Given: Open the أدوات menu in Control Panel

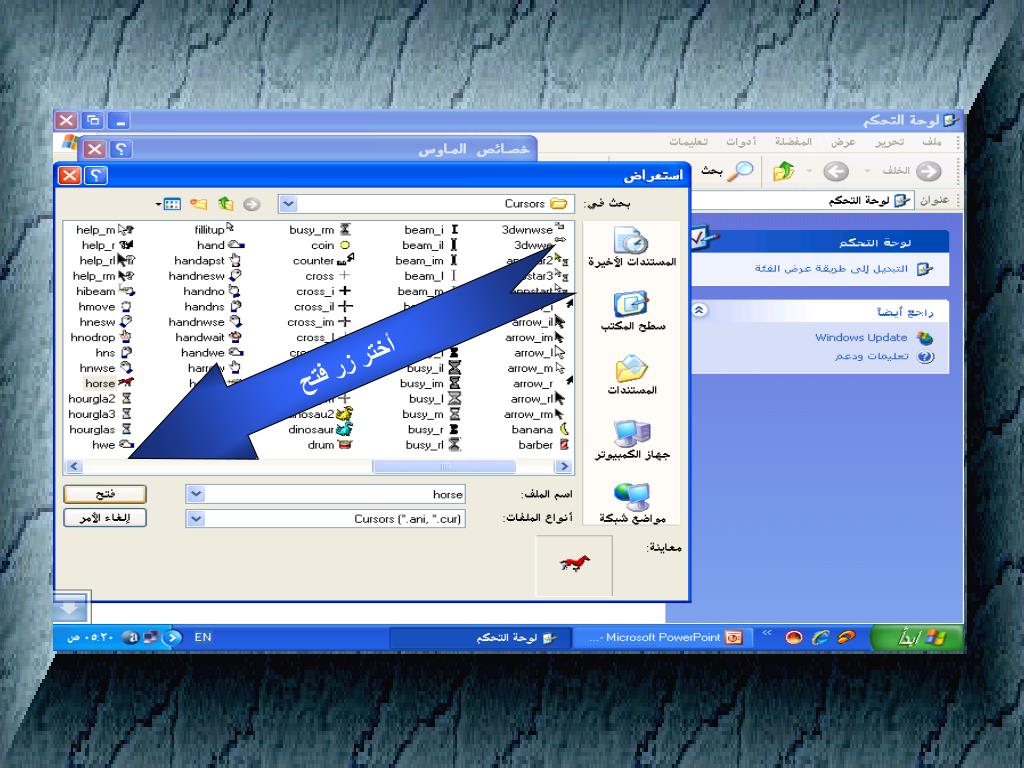Looking at the screenshot, I should click(x=741, y=142).
